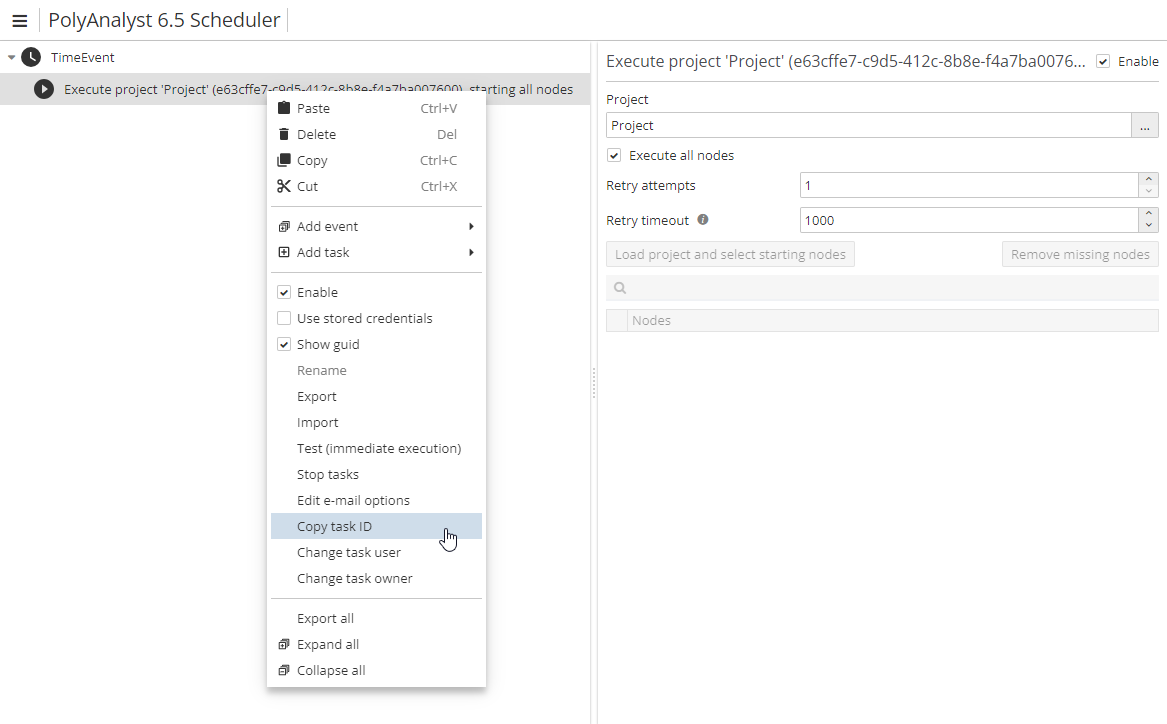Uncheck the Enable option in the context menu
Viewport: 1167px width, 724px height.
coord(284,292)
